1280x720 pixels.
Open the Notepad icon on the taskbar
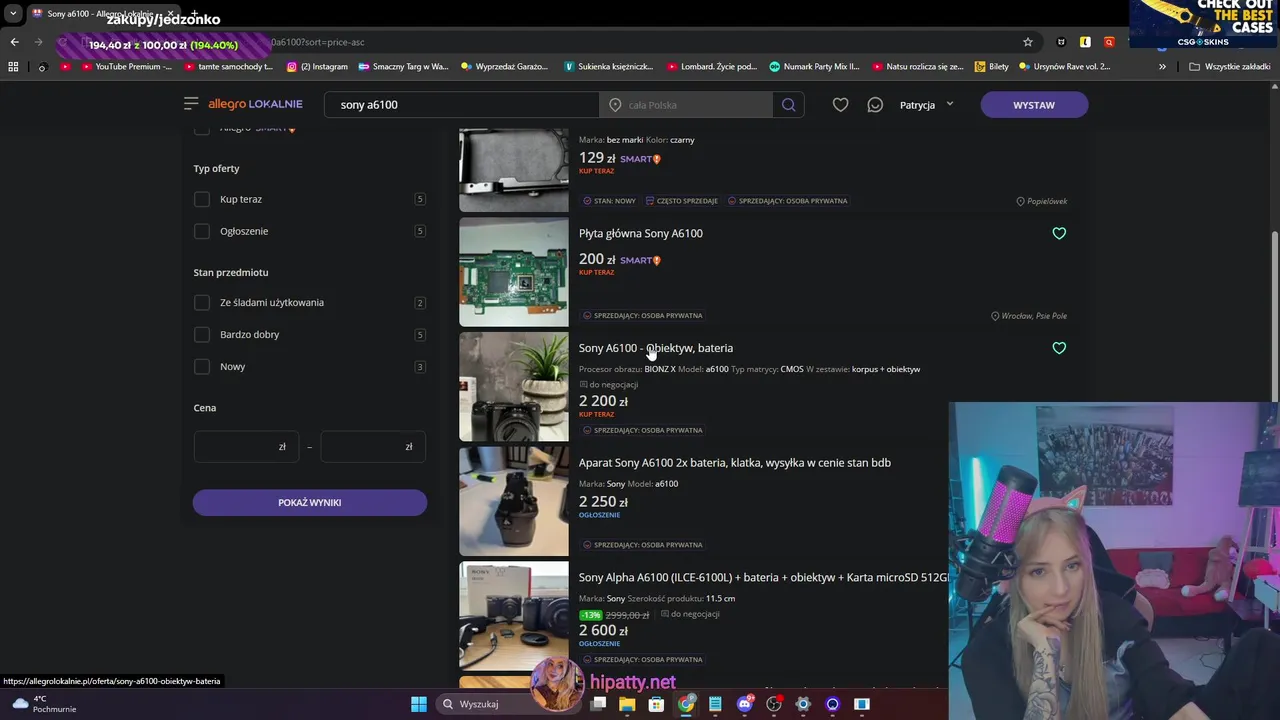tap(715, 704)
